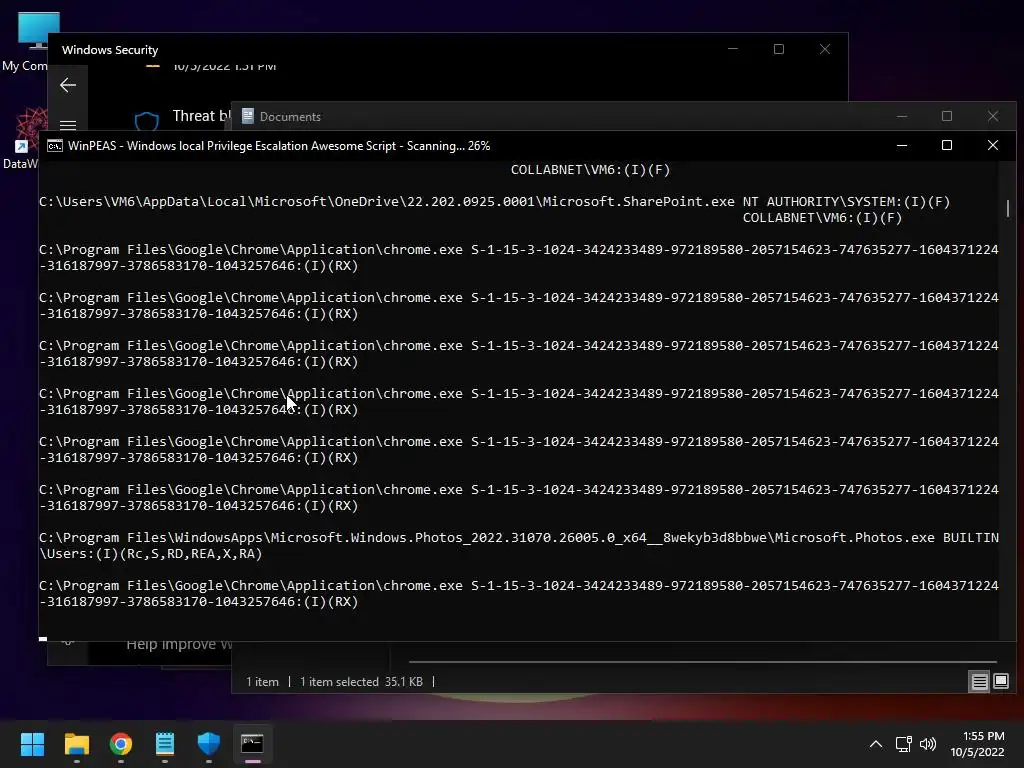
Task: Maximize the Windows Security window
Action: 778,49
